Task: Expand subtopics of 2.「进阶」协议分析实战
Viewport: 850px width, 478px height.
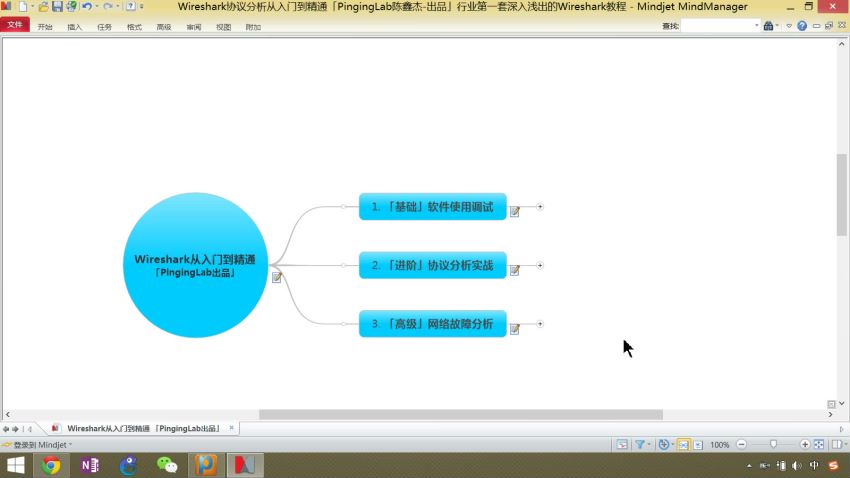Action: (x=540, y=265)
